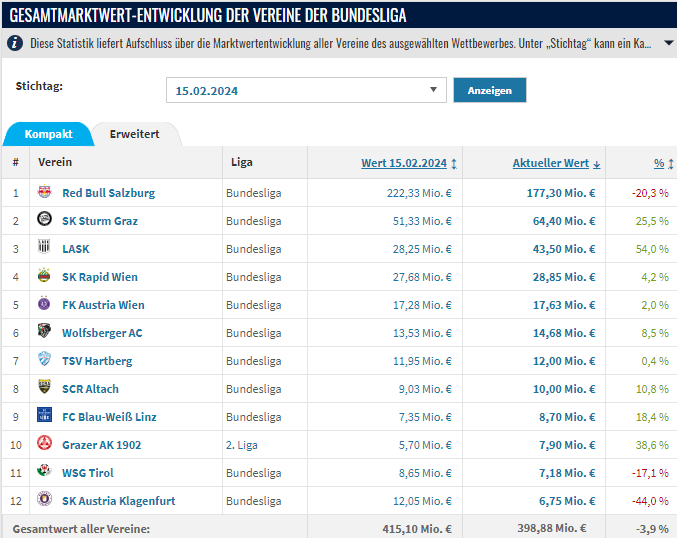Click the TSV Hartberg club crest
The height and width of the screenshot is (538, 677).
pos(44,359)
